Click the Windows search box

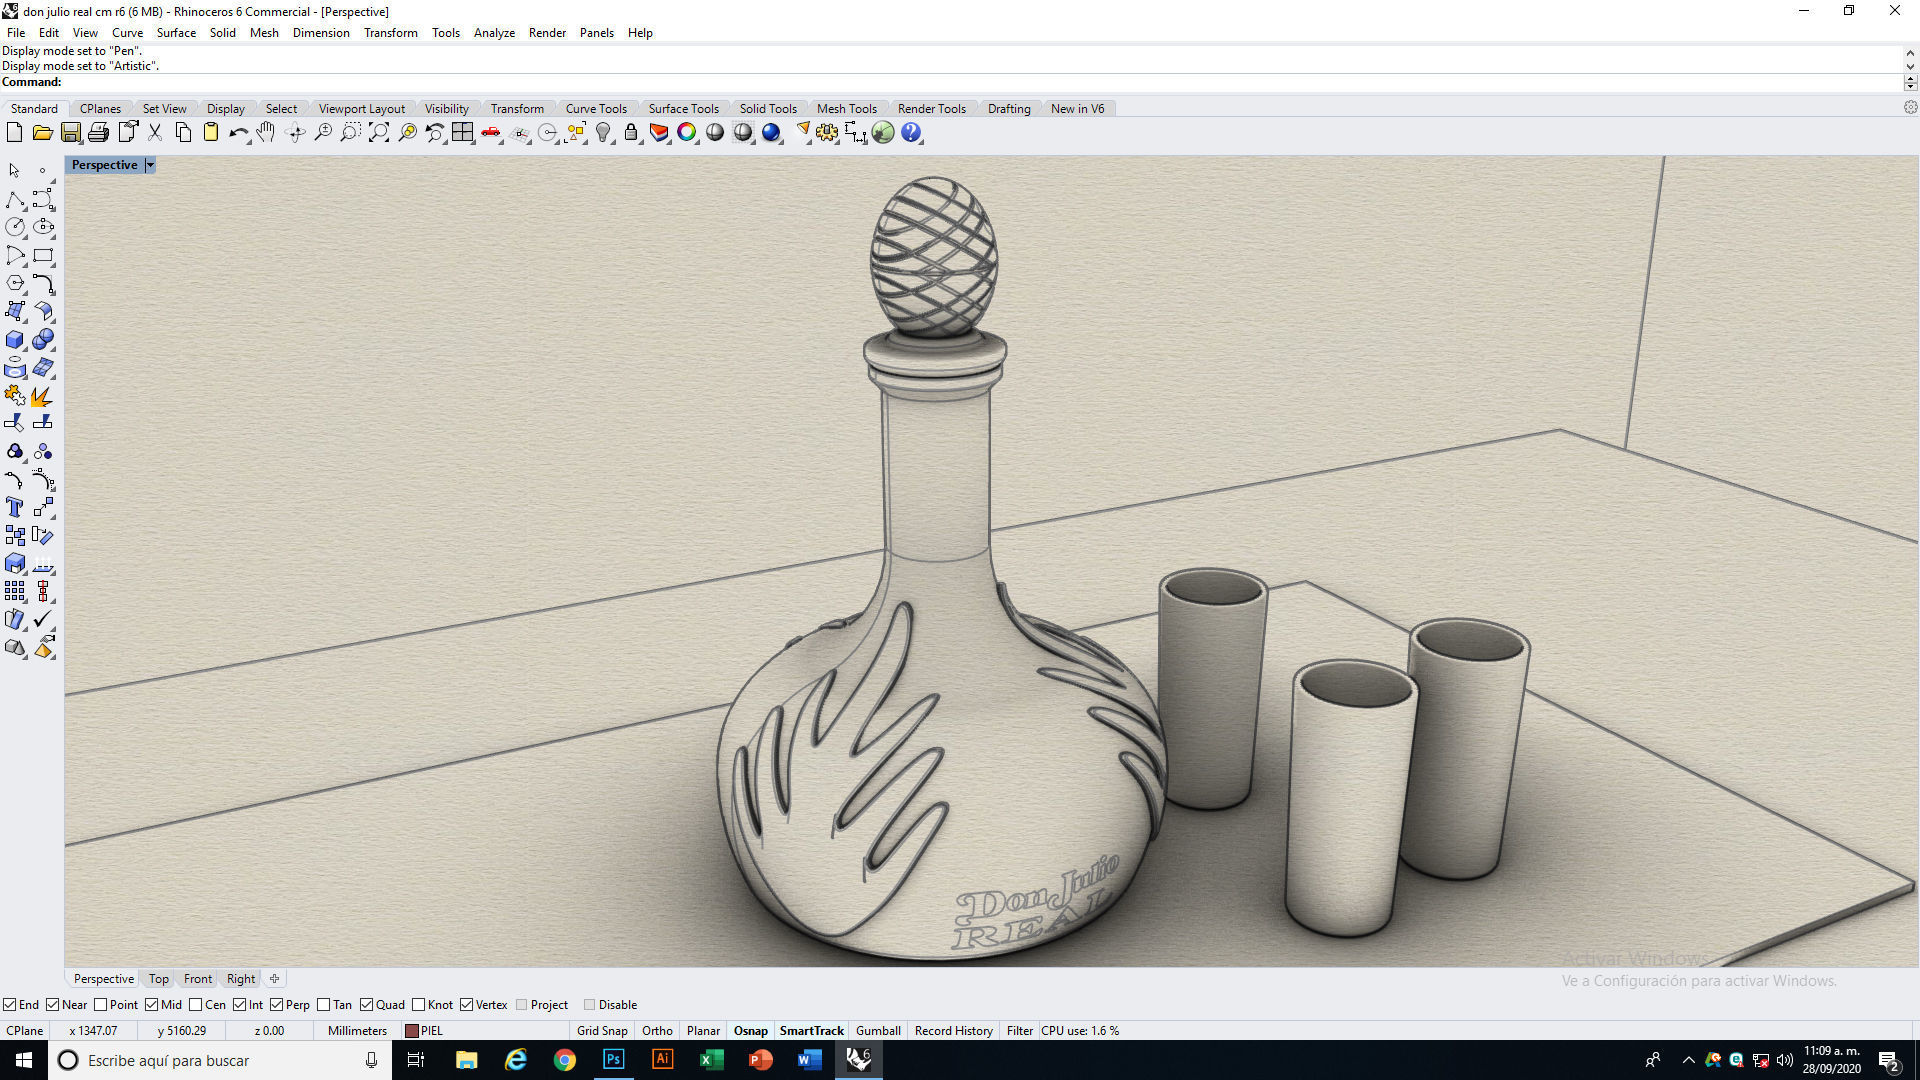220,1060
